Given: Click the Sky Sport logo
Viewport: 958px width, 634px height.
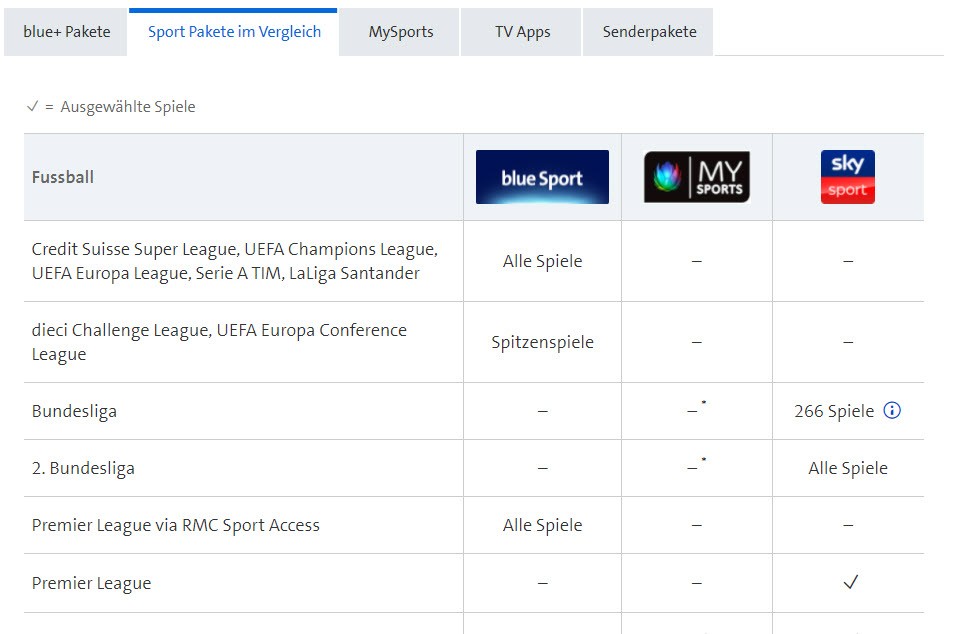Looking at the screenshot, I should pos(847,177).
